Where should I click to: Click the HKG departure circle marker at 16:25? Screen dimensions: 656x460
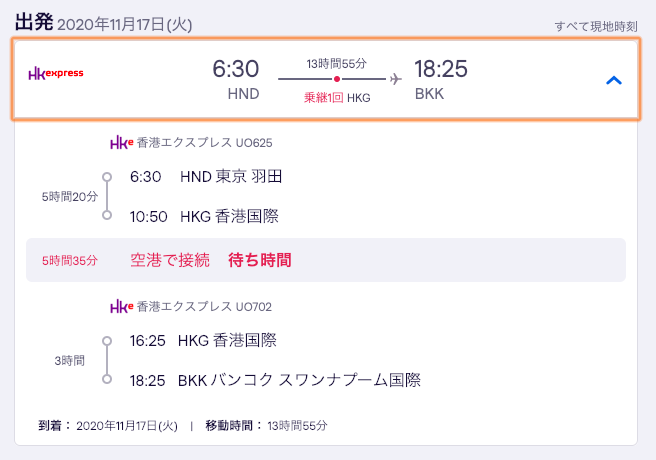tap(107, 341)
